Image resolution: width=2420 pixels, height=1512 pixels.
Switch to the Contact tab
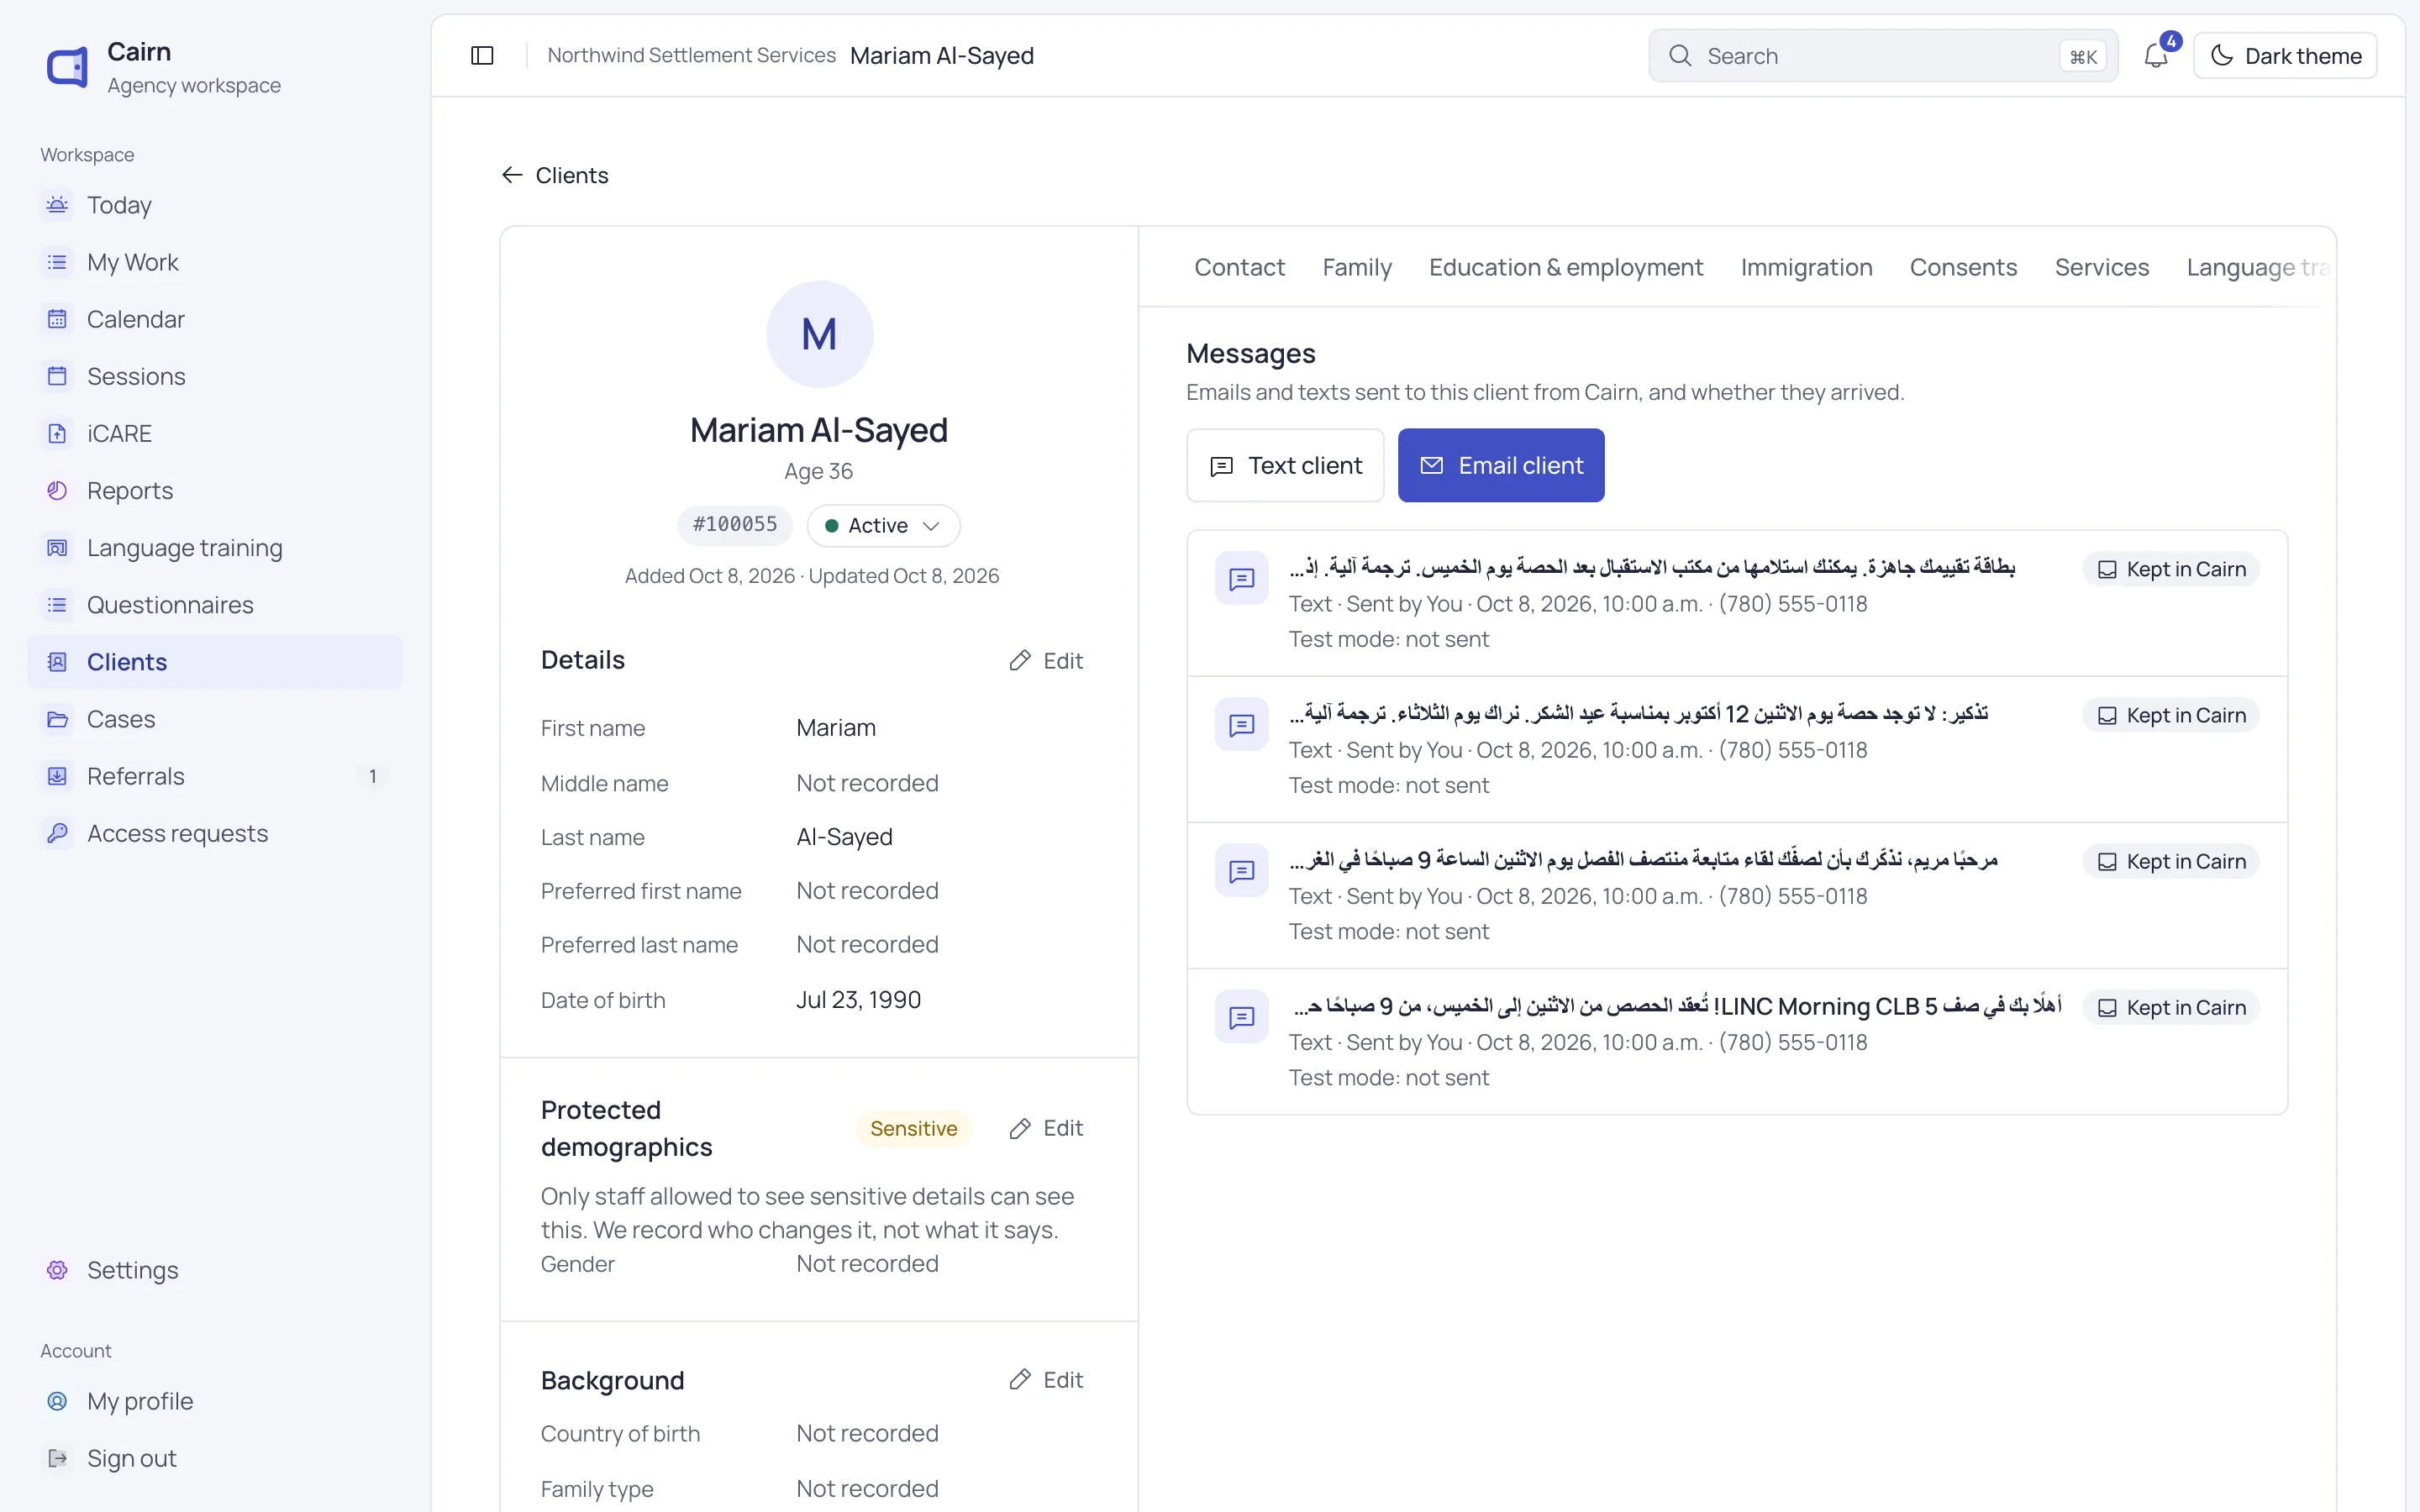coord(1239,267)
